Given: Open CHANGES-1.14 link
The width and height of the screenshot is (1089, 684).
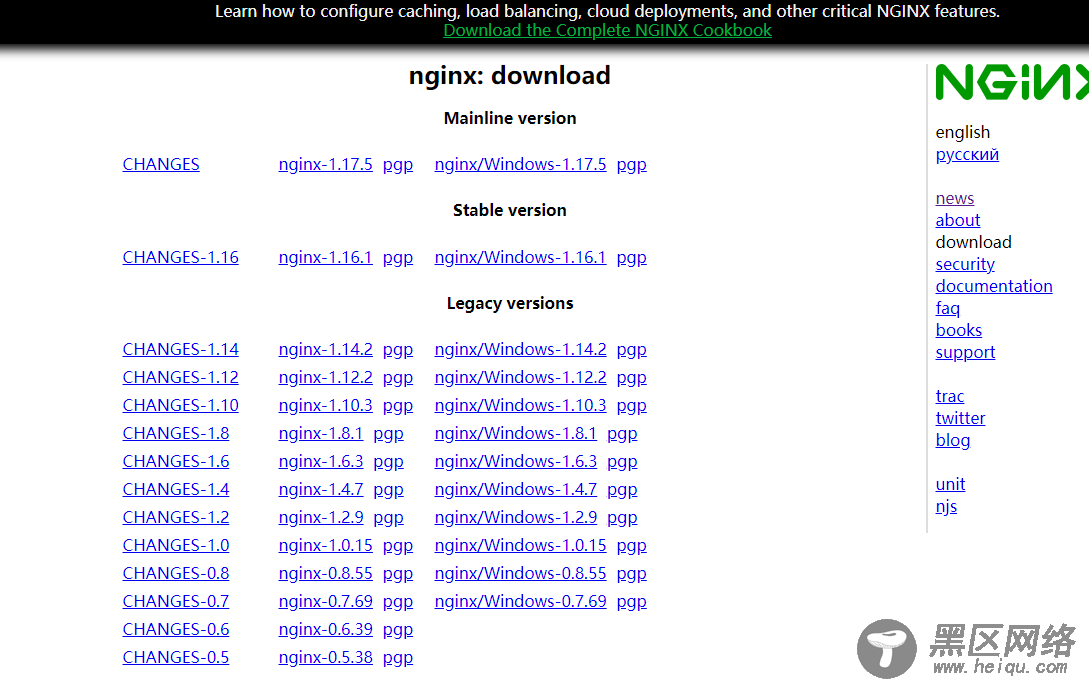Looking at the screenshot, I should coord(181,349).
